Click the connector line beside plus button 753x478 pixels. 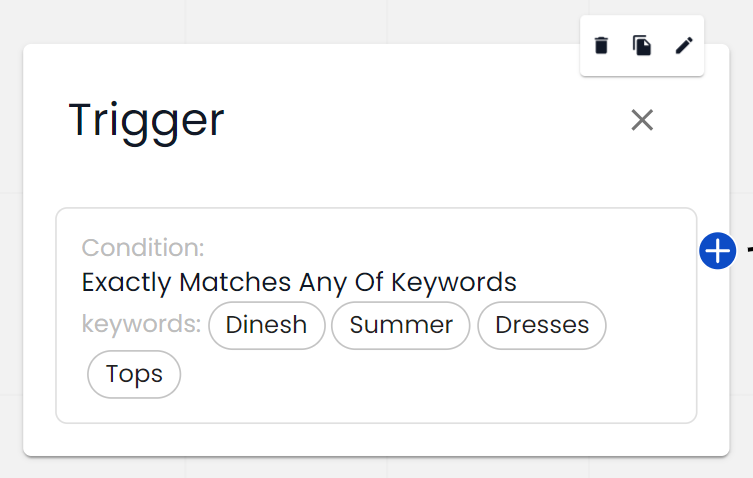(x=747, y=250)
